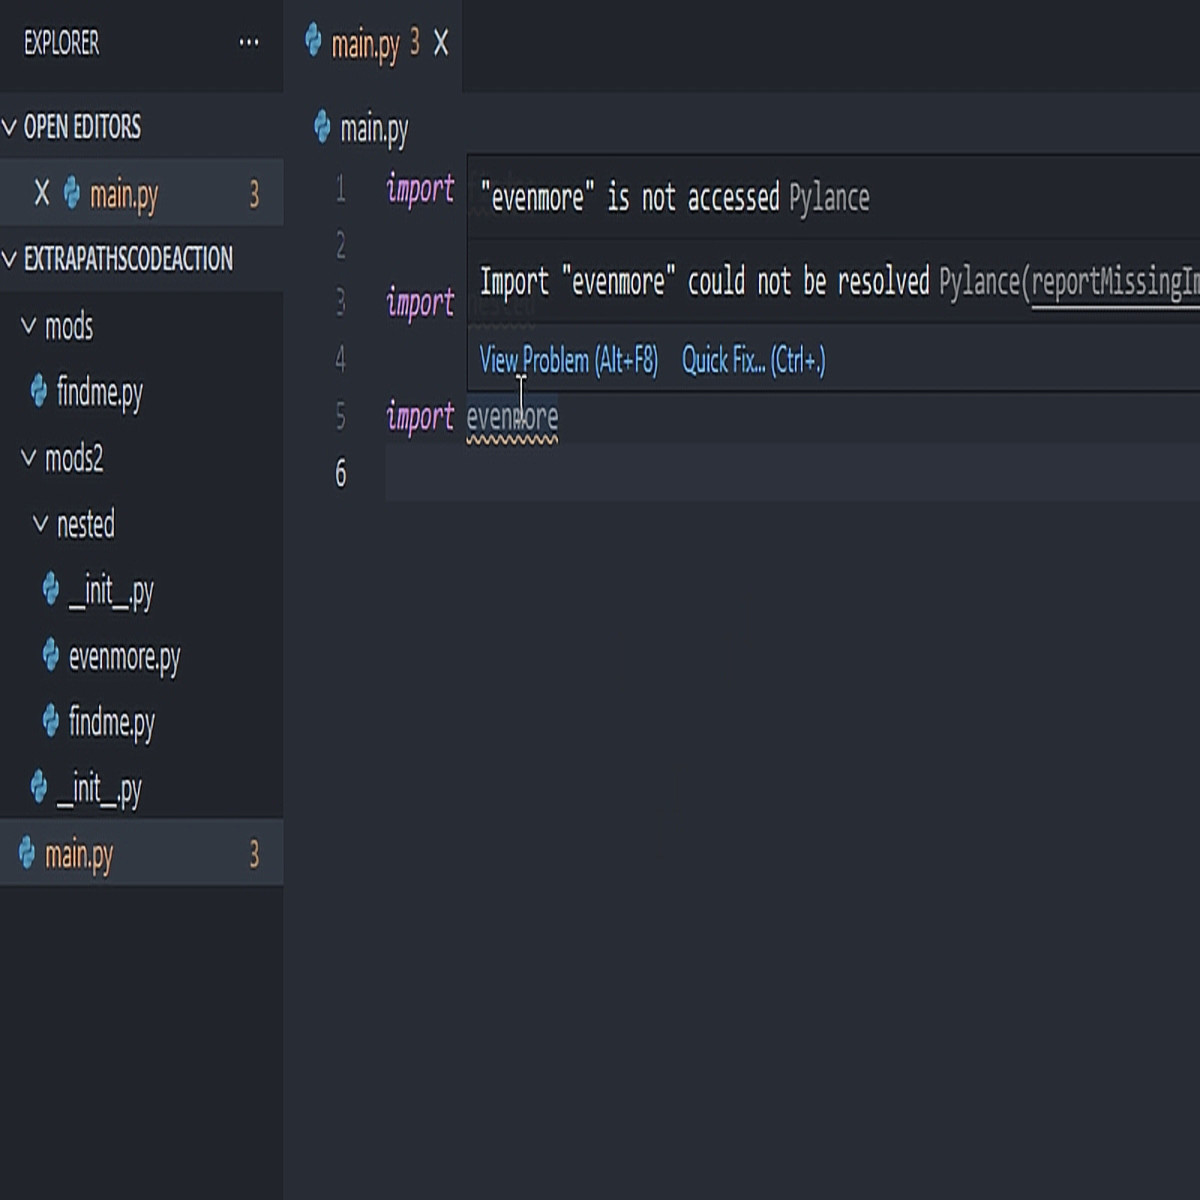
Task: Open the More Actions ellipsis in Explorer
Action: [x=248, y=42]
